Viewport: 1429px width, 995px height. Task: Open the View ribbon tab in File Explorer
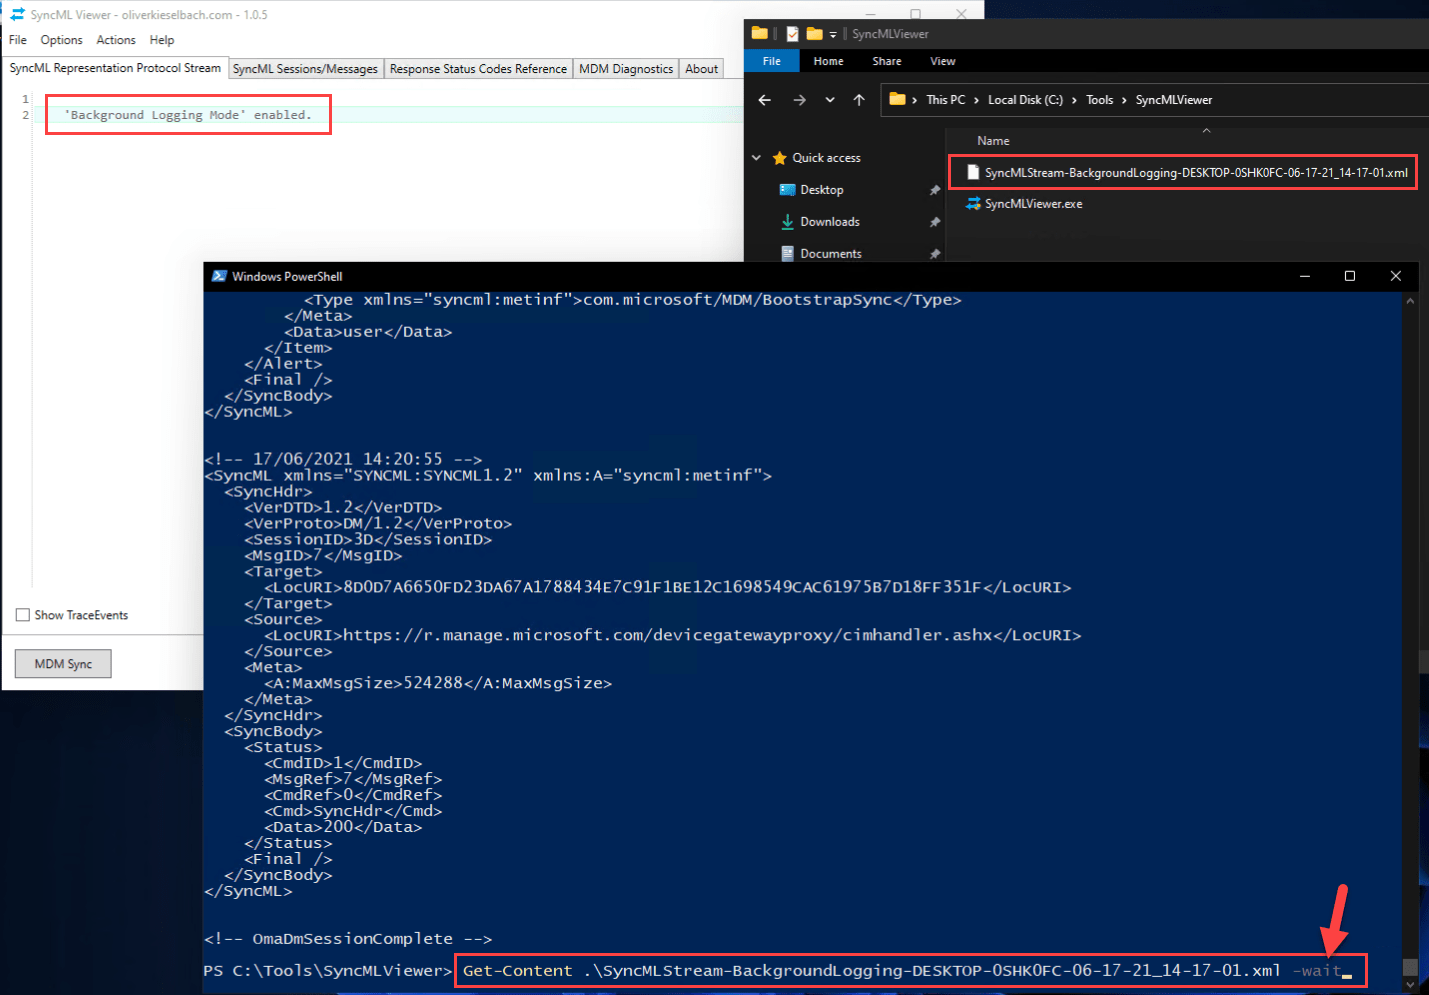[942, 61]
